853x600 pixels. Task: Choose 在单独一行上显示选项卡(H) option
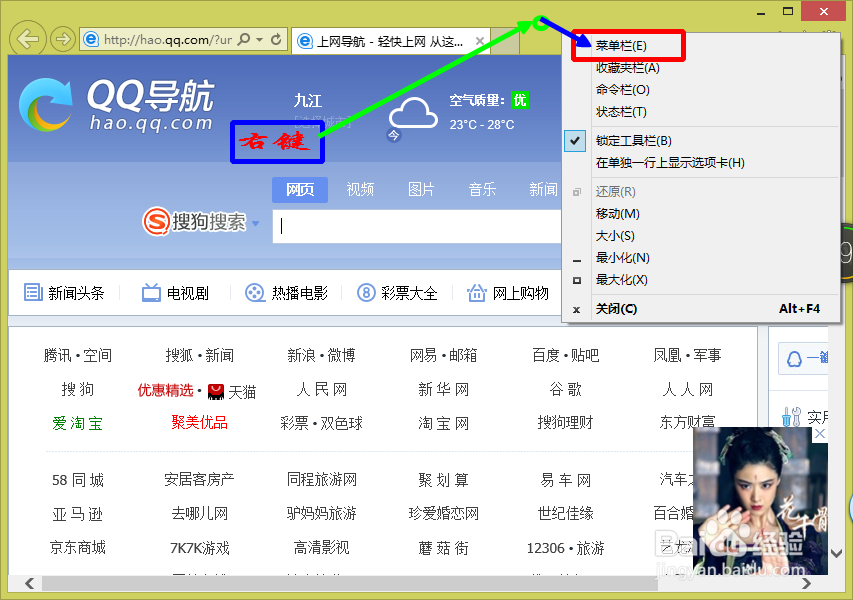[x=670, y=163]
